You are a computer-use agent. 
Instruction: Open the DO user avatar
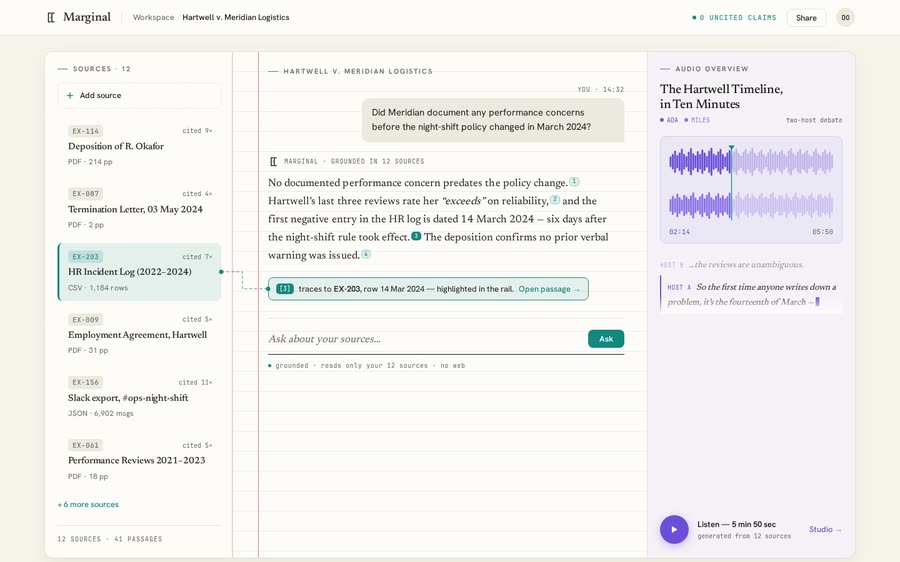(845, 18)
